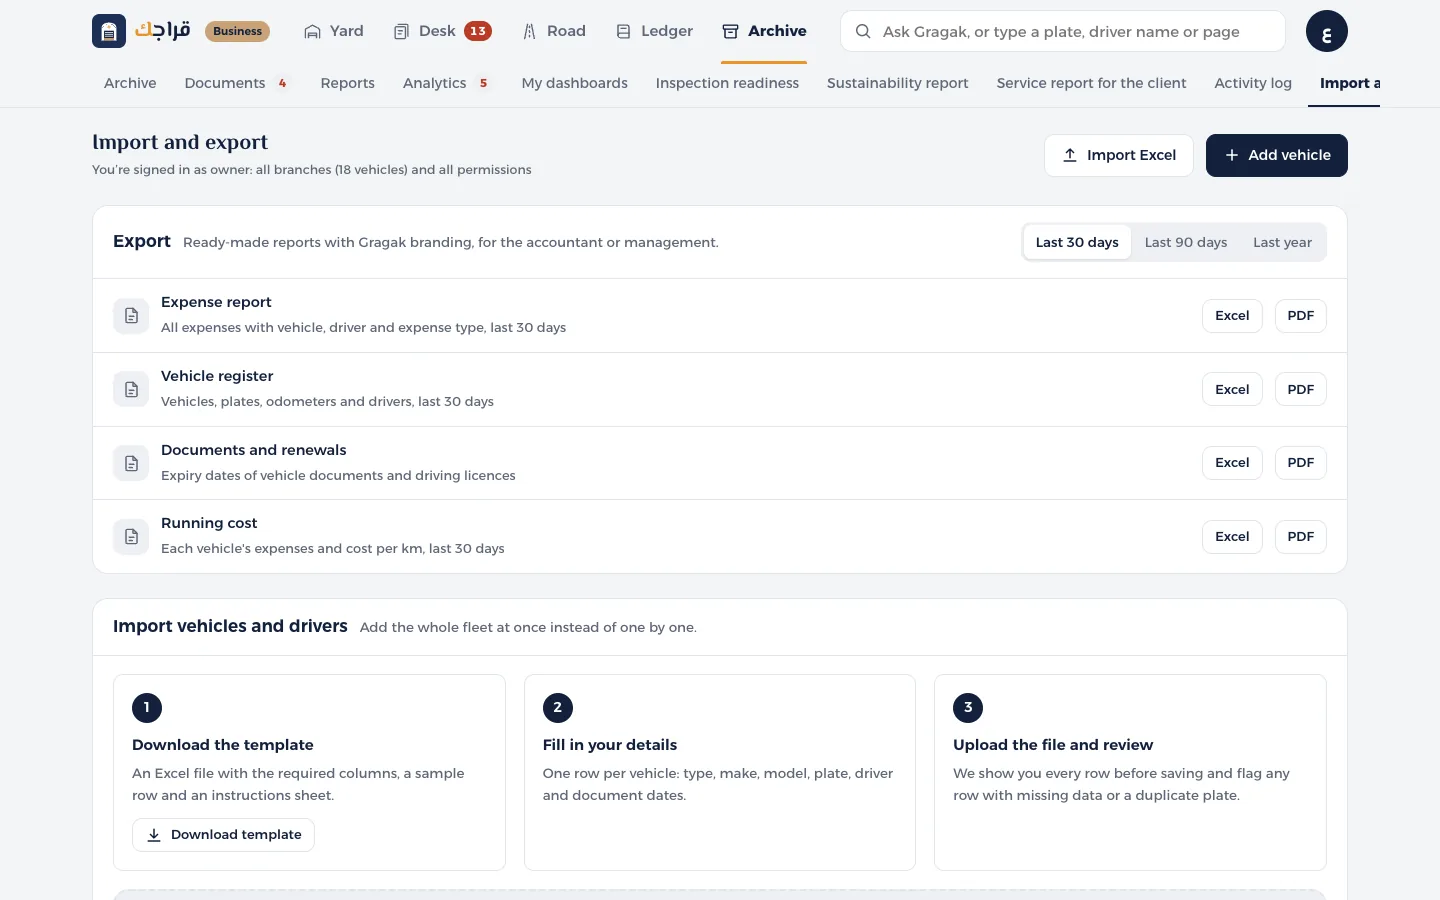Click the Business plan badge
The width and height of the screenshot is (1440, 900).
pyautogui.click(x=237, y=31)
